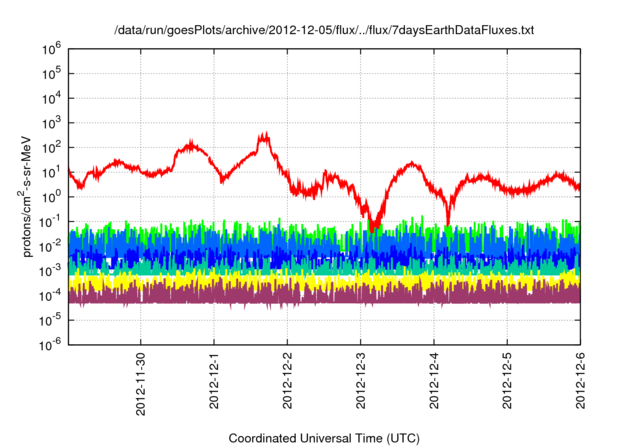640x448 pixels.
Task: Click the protons/cm2-s-sr-MeV axis title
Action: (25, 197)
